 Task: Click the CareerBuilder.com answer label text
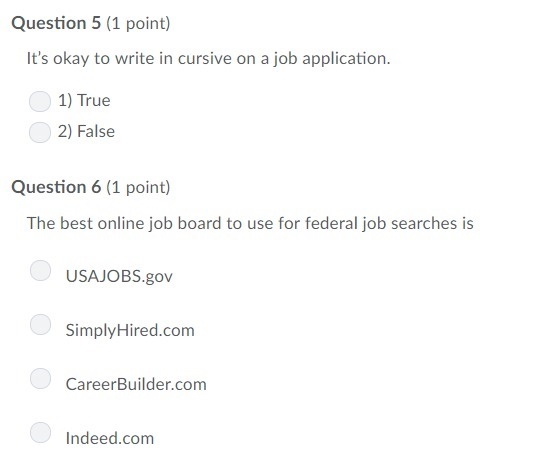(136, 384)
